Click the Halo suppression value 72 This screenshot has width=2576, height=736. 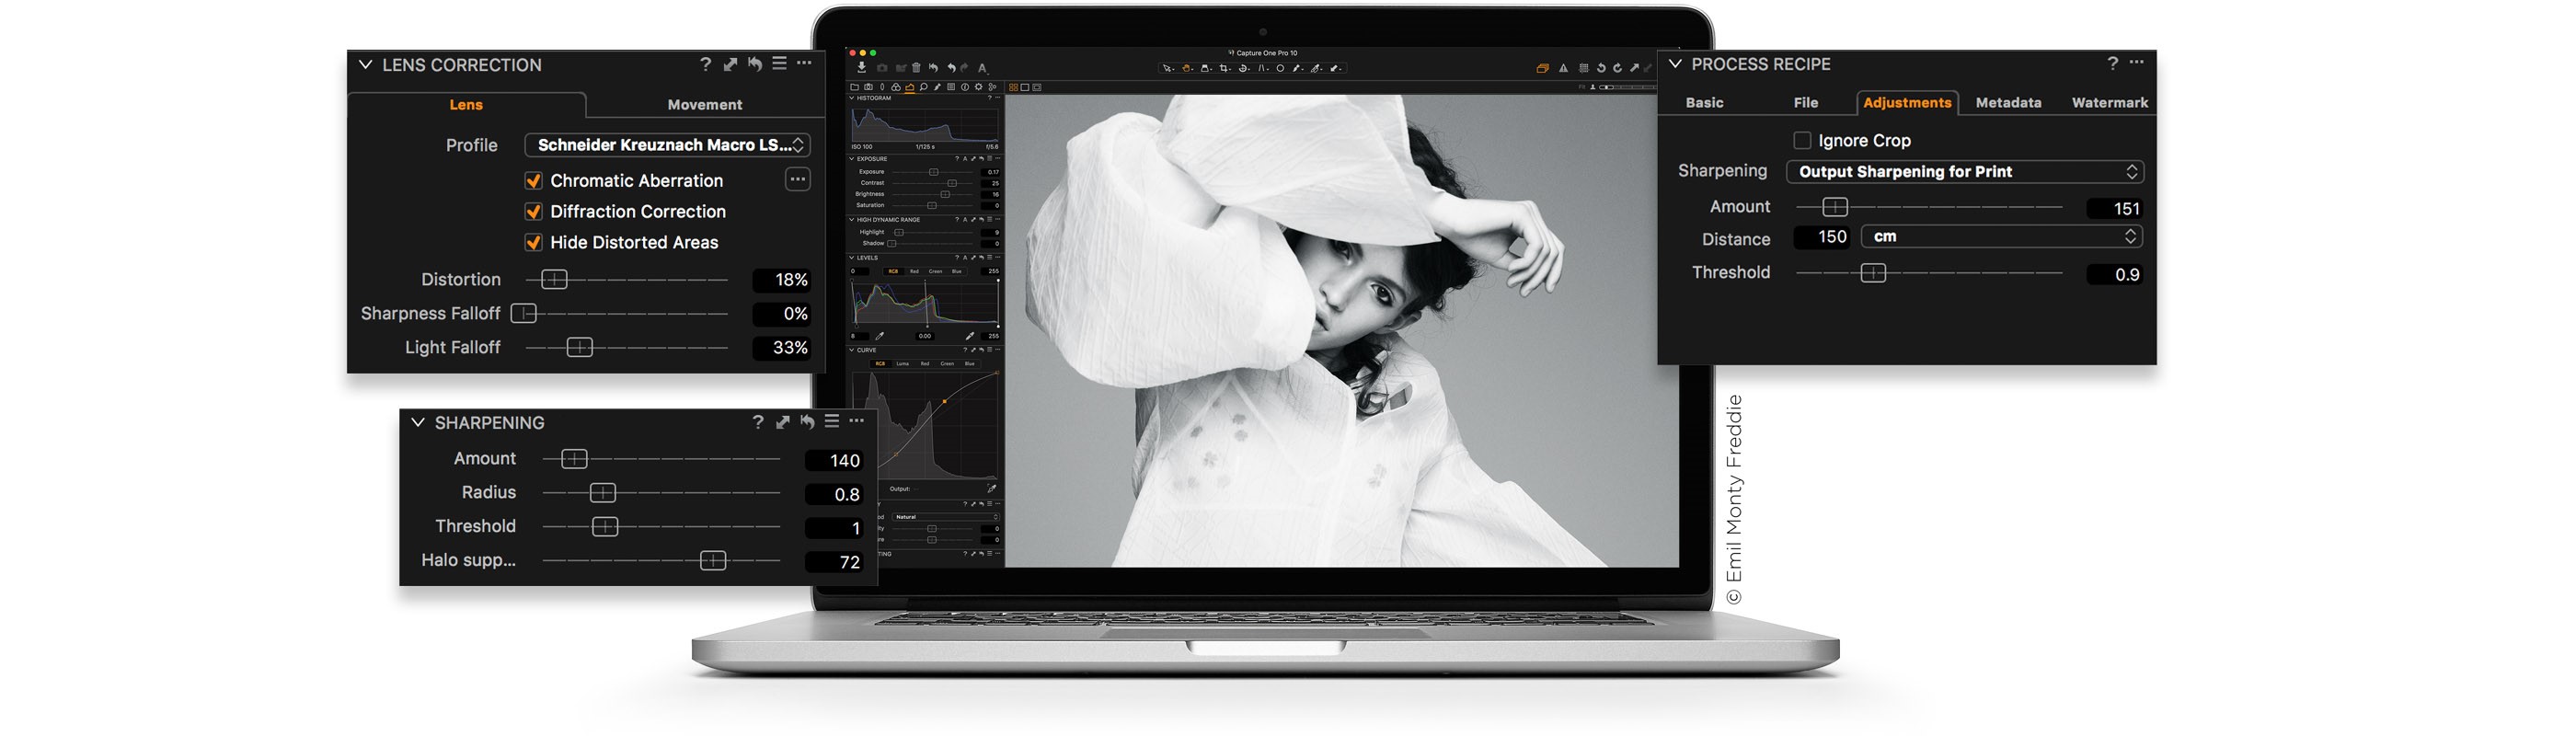click(835, 562)
